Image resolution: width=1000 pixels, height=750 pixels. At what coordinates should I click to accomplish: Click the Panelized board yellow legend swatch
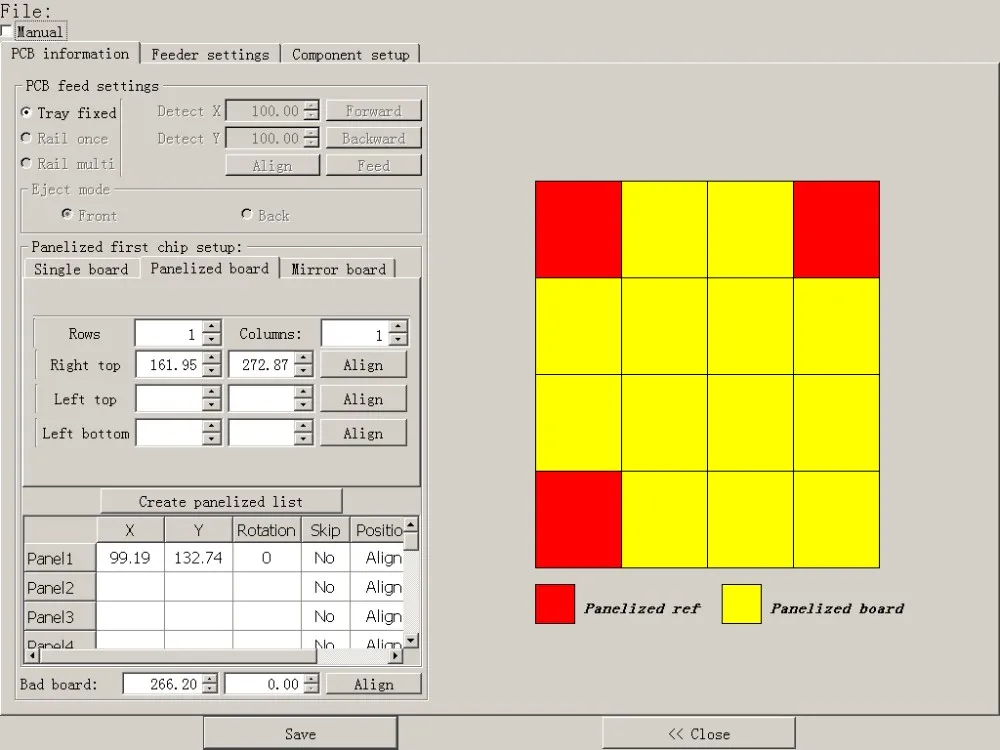pos(742,603)
